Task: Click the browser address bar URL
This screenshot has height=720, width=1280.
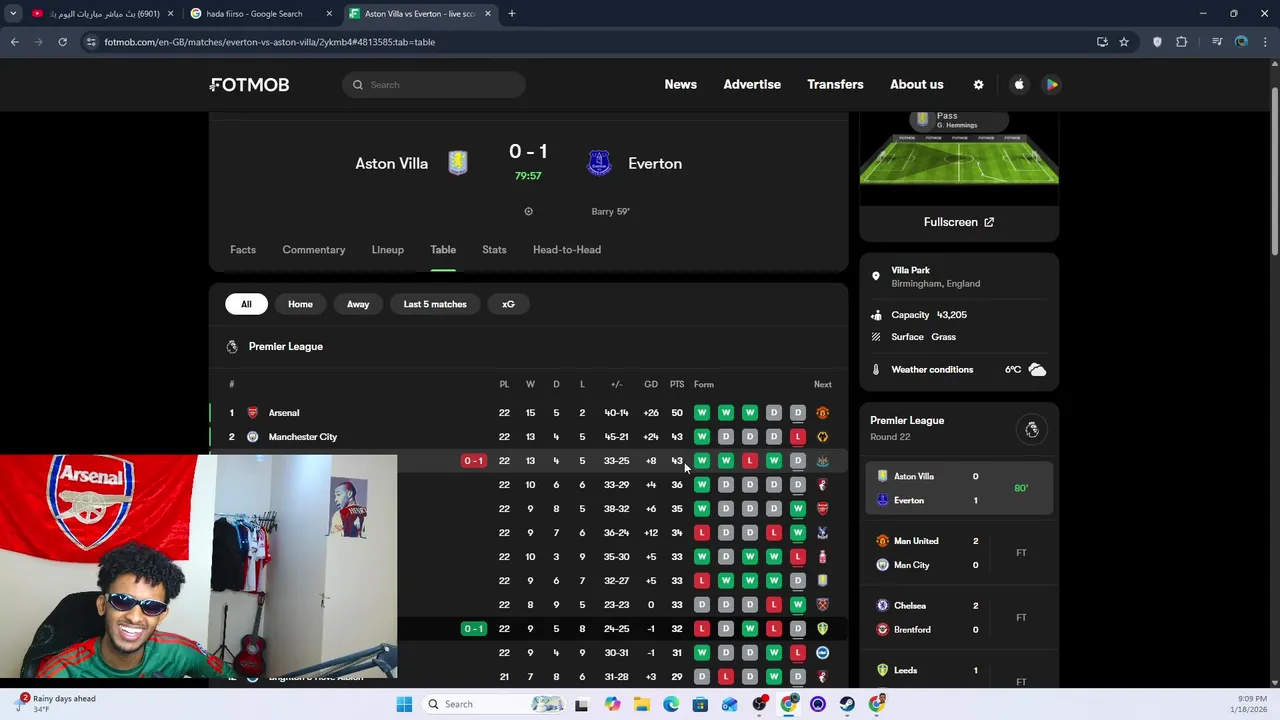Action: click(x=270, y=42)
